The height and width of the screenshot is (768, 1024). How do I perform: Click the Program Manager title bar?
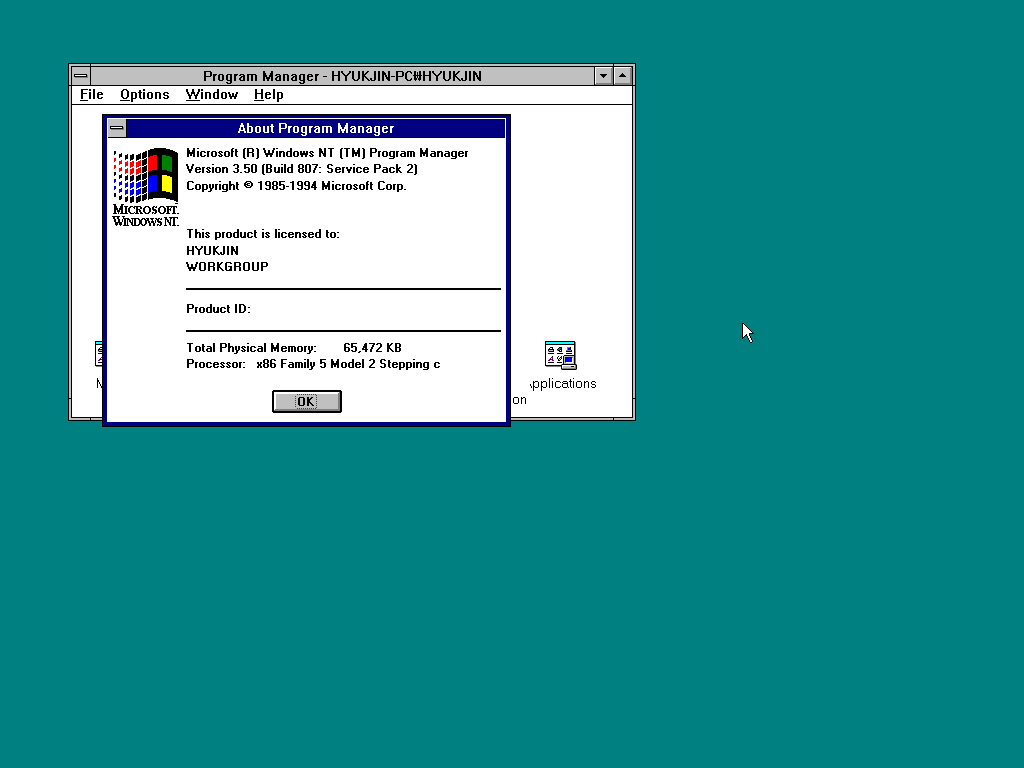342,76
